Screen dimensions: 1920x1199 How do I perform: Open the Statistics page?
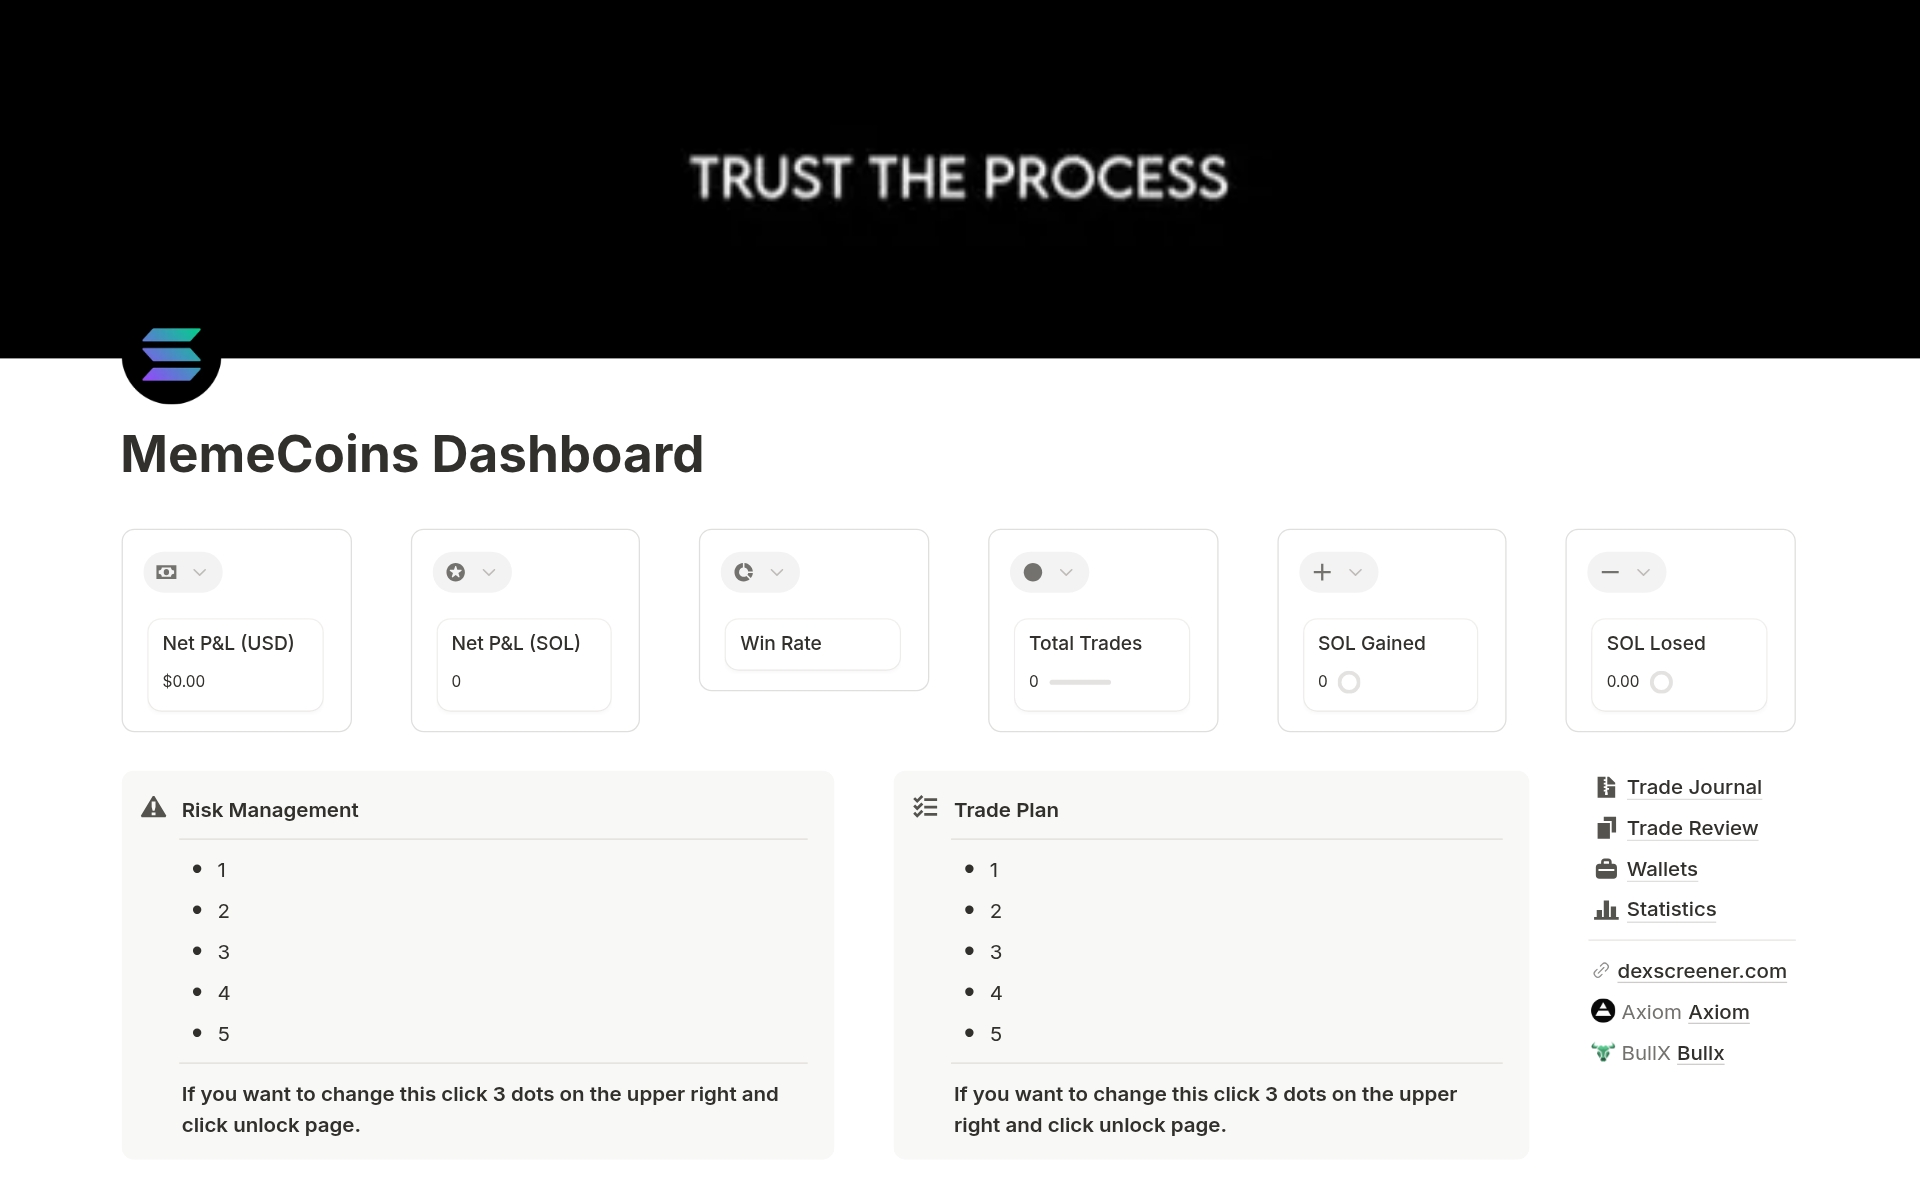(x=1670, y=909)
